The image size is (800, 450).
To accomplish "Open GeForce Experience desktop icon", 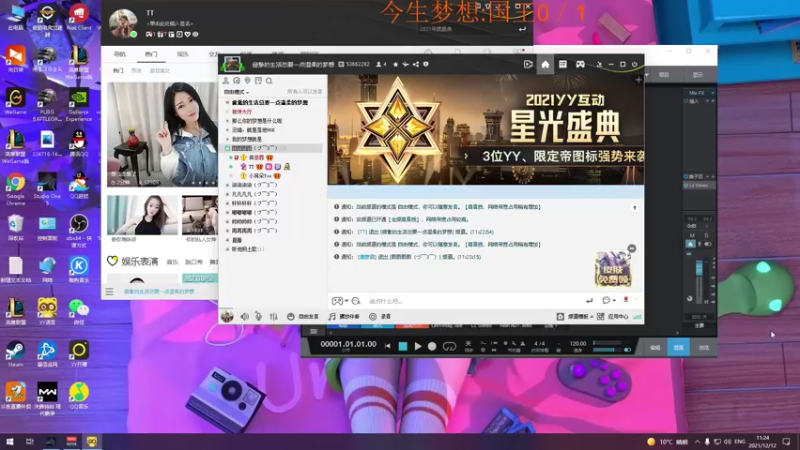I will [79, 105].
